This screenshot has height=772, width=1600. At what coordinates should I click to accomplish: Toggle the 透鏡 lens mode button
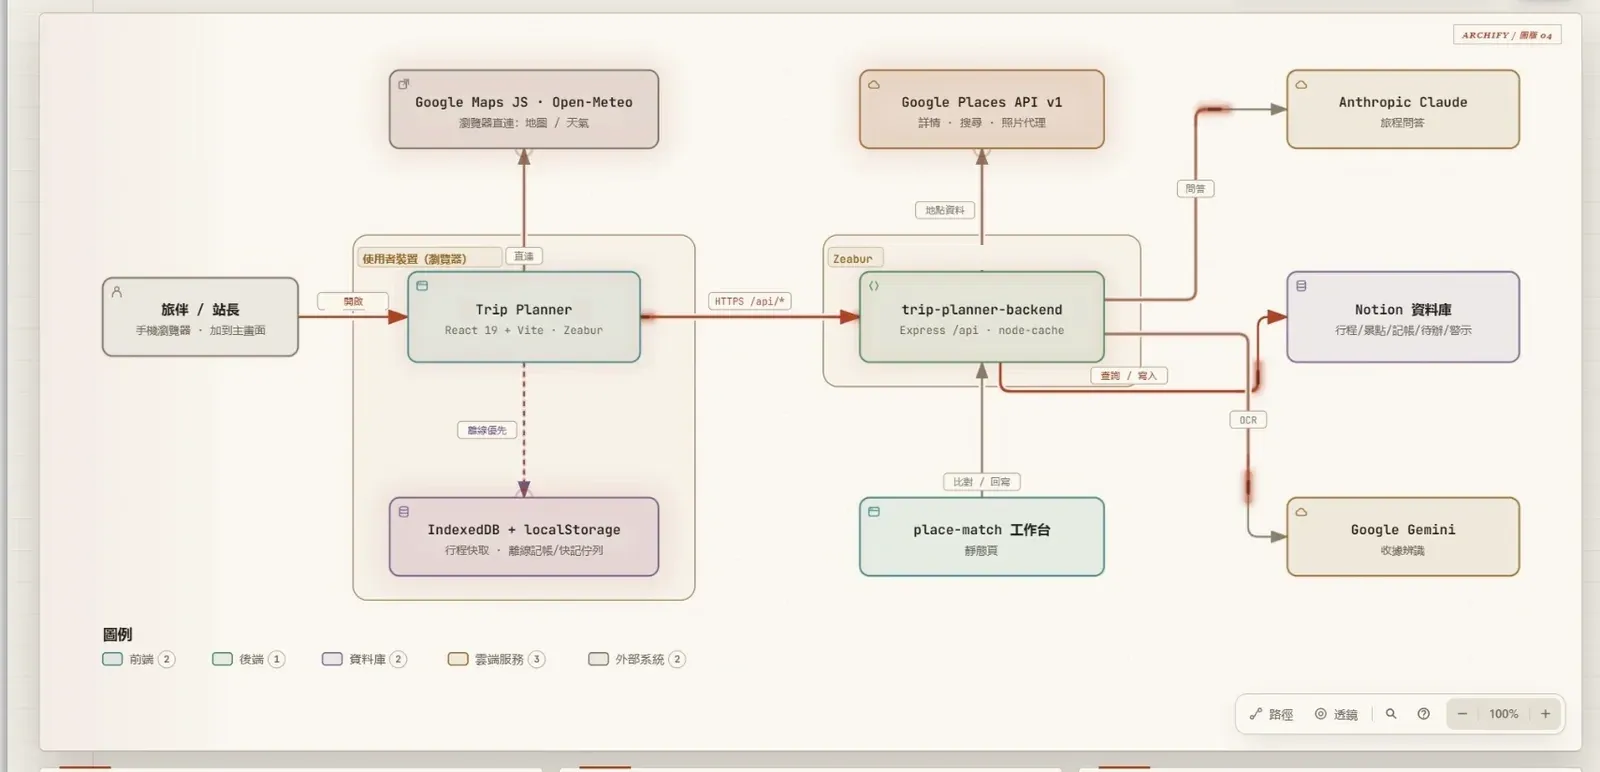tap(1336, 714)
